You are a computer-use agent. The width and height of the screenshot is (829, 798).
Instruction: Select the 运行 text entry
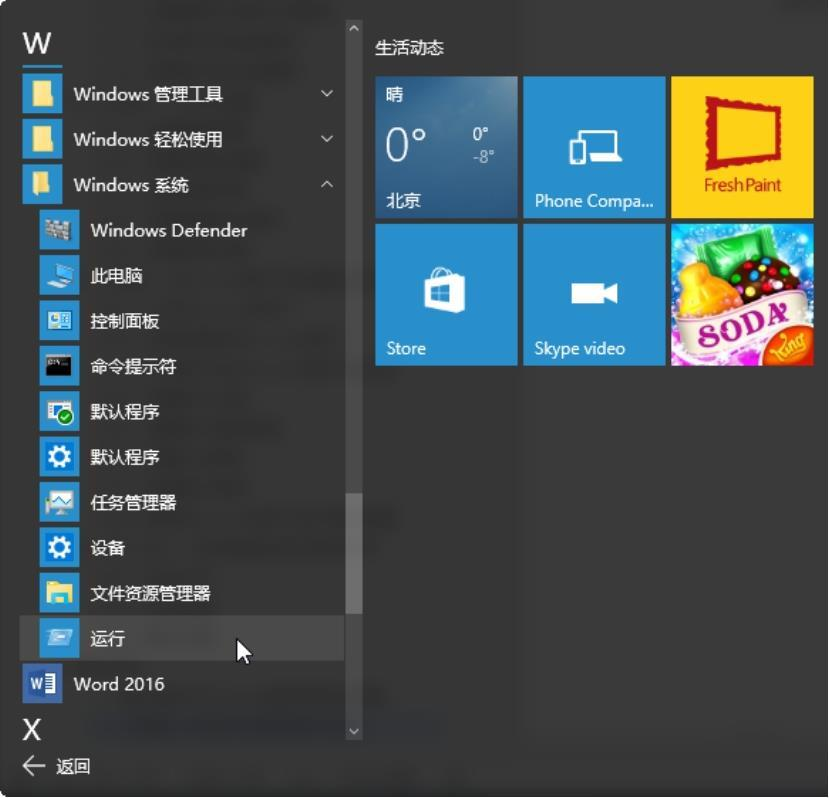point(107,639)
